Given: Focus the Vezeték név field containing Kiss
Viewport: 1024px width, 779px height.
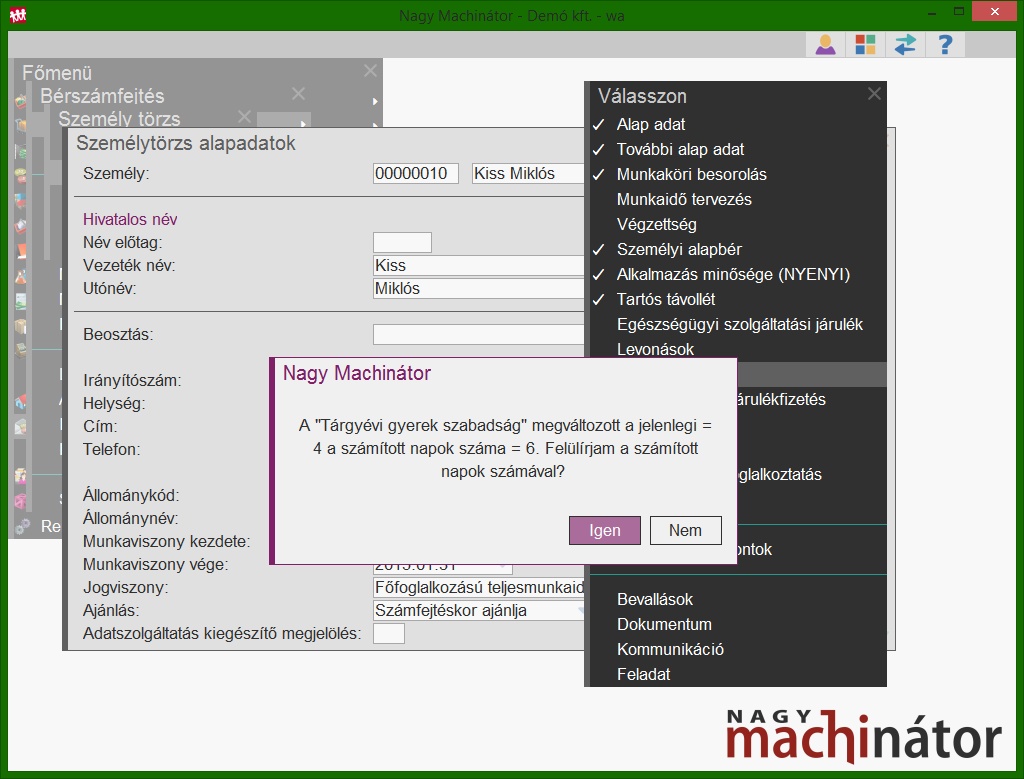Looking at the screenshot, I should (479, 266).
